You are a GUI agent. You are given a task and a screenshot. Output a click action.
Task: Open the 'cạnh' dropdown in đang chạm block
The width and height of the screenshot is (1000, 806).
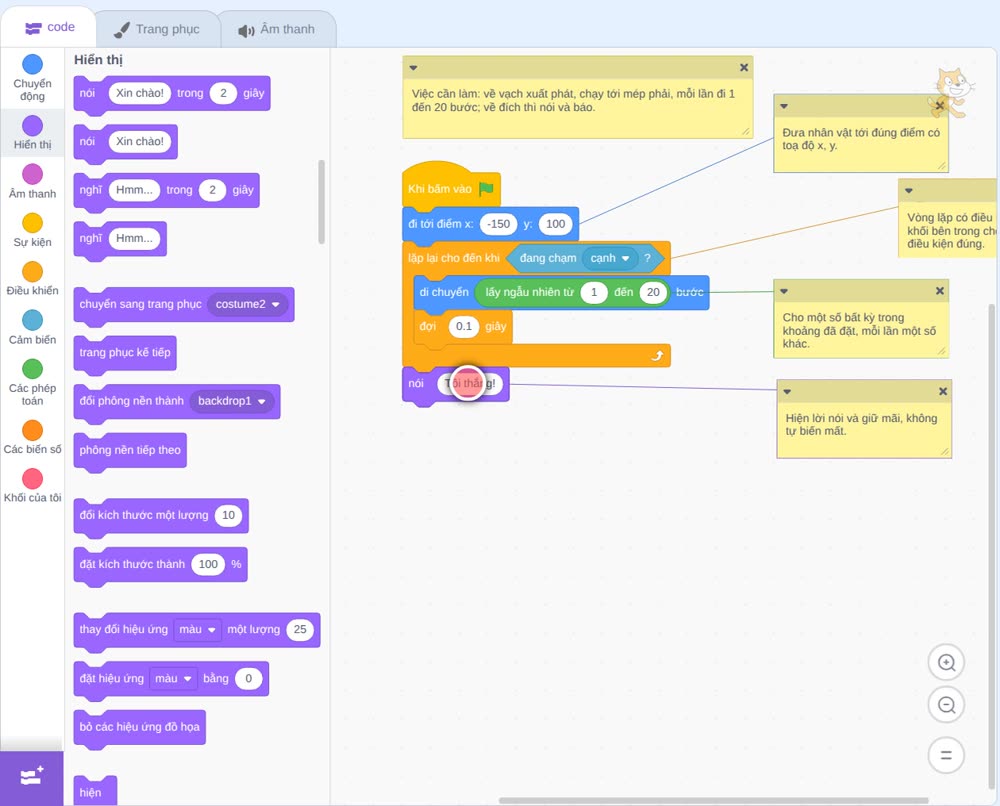tap(610, 258)
